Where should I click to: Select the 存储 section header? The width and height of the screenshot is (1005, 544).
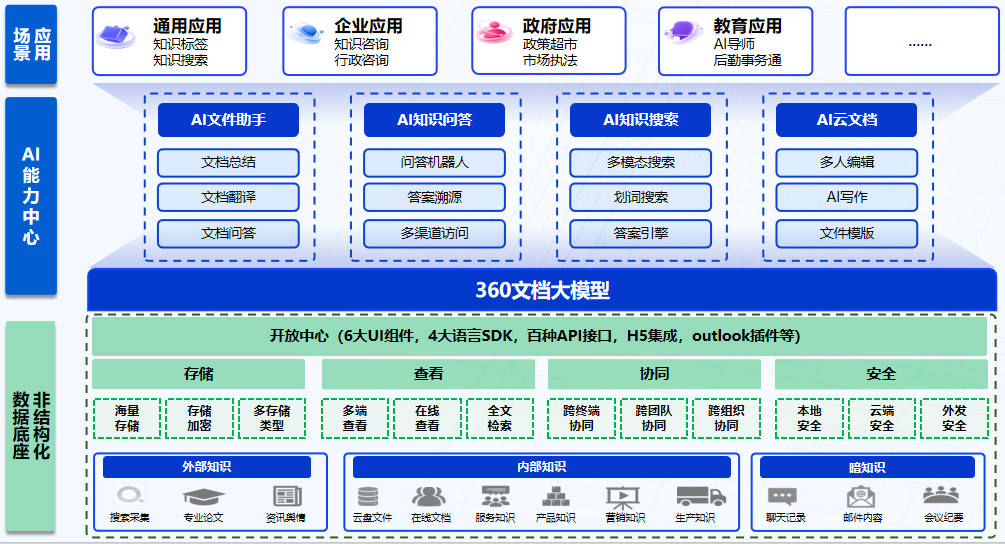[199, 374]
